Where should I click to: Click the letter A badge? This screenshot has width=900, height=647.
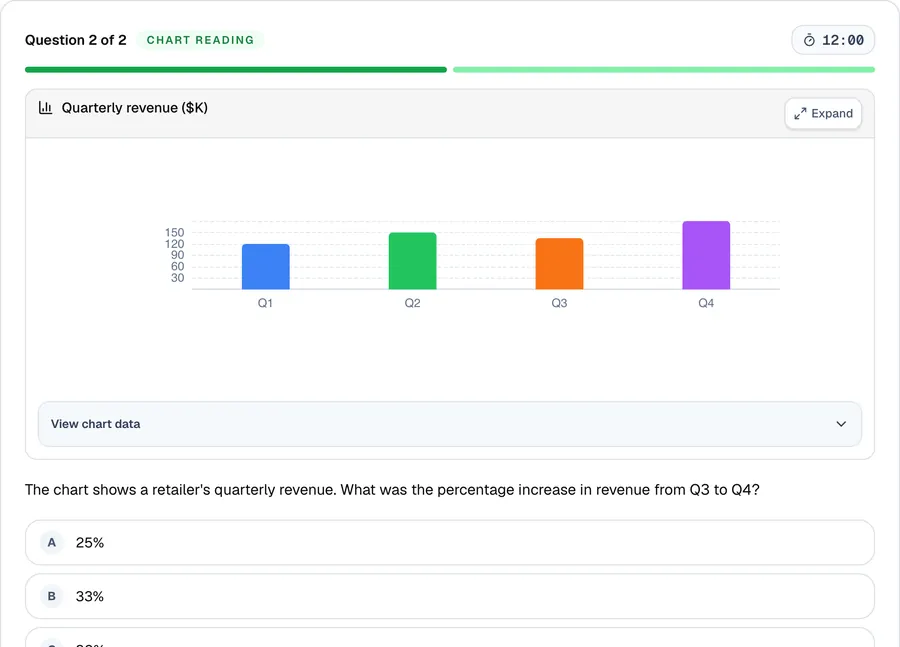point(52,543)
